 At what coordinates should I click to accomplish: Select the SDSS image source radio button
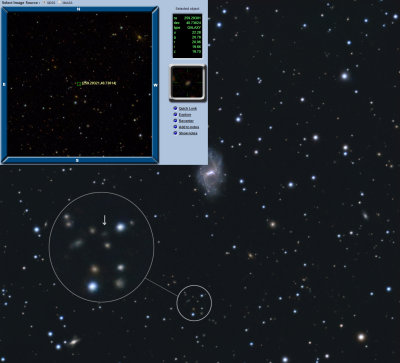coord(44,2)
